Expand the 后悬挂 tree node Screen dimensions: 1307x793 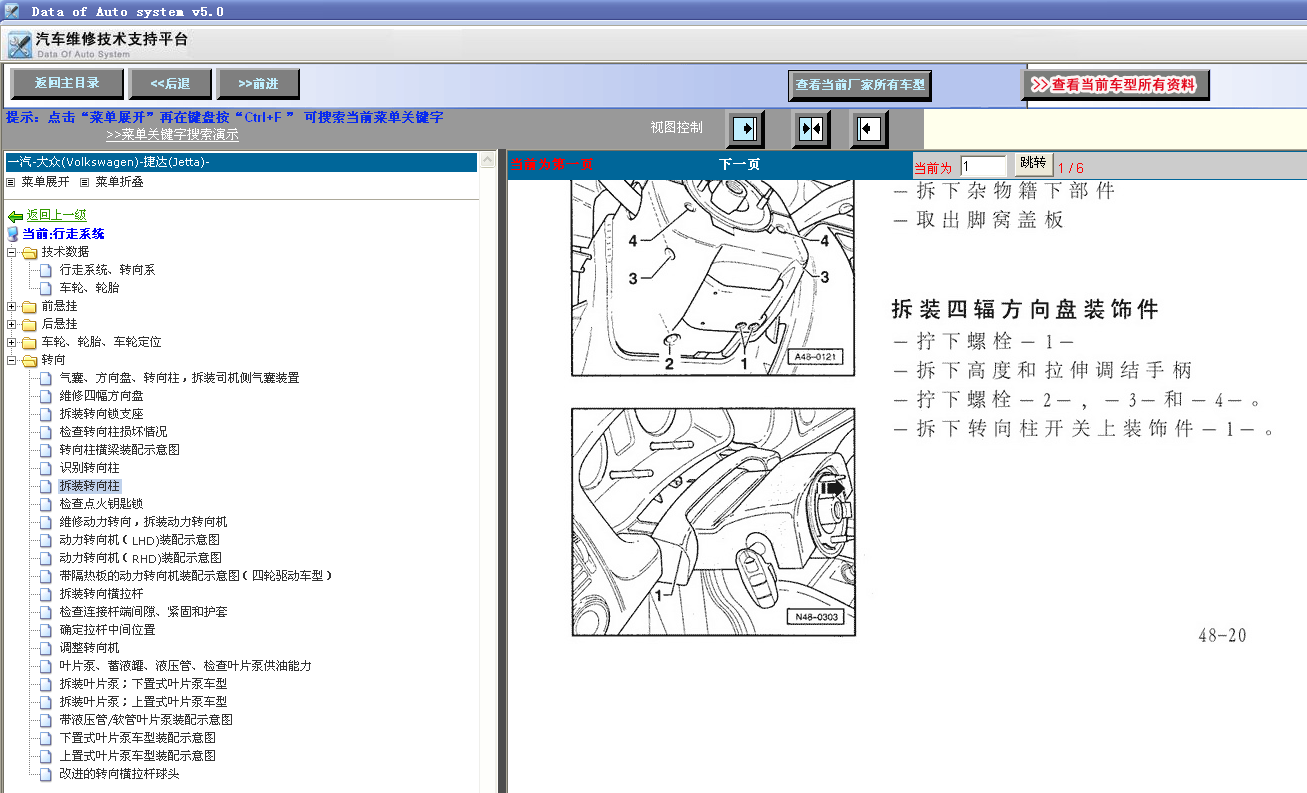(11, 324)
